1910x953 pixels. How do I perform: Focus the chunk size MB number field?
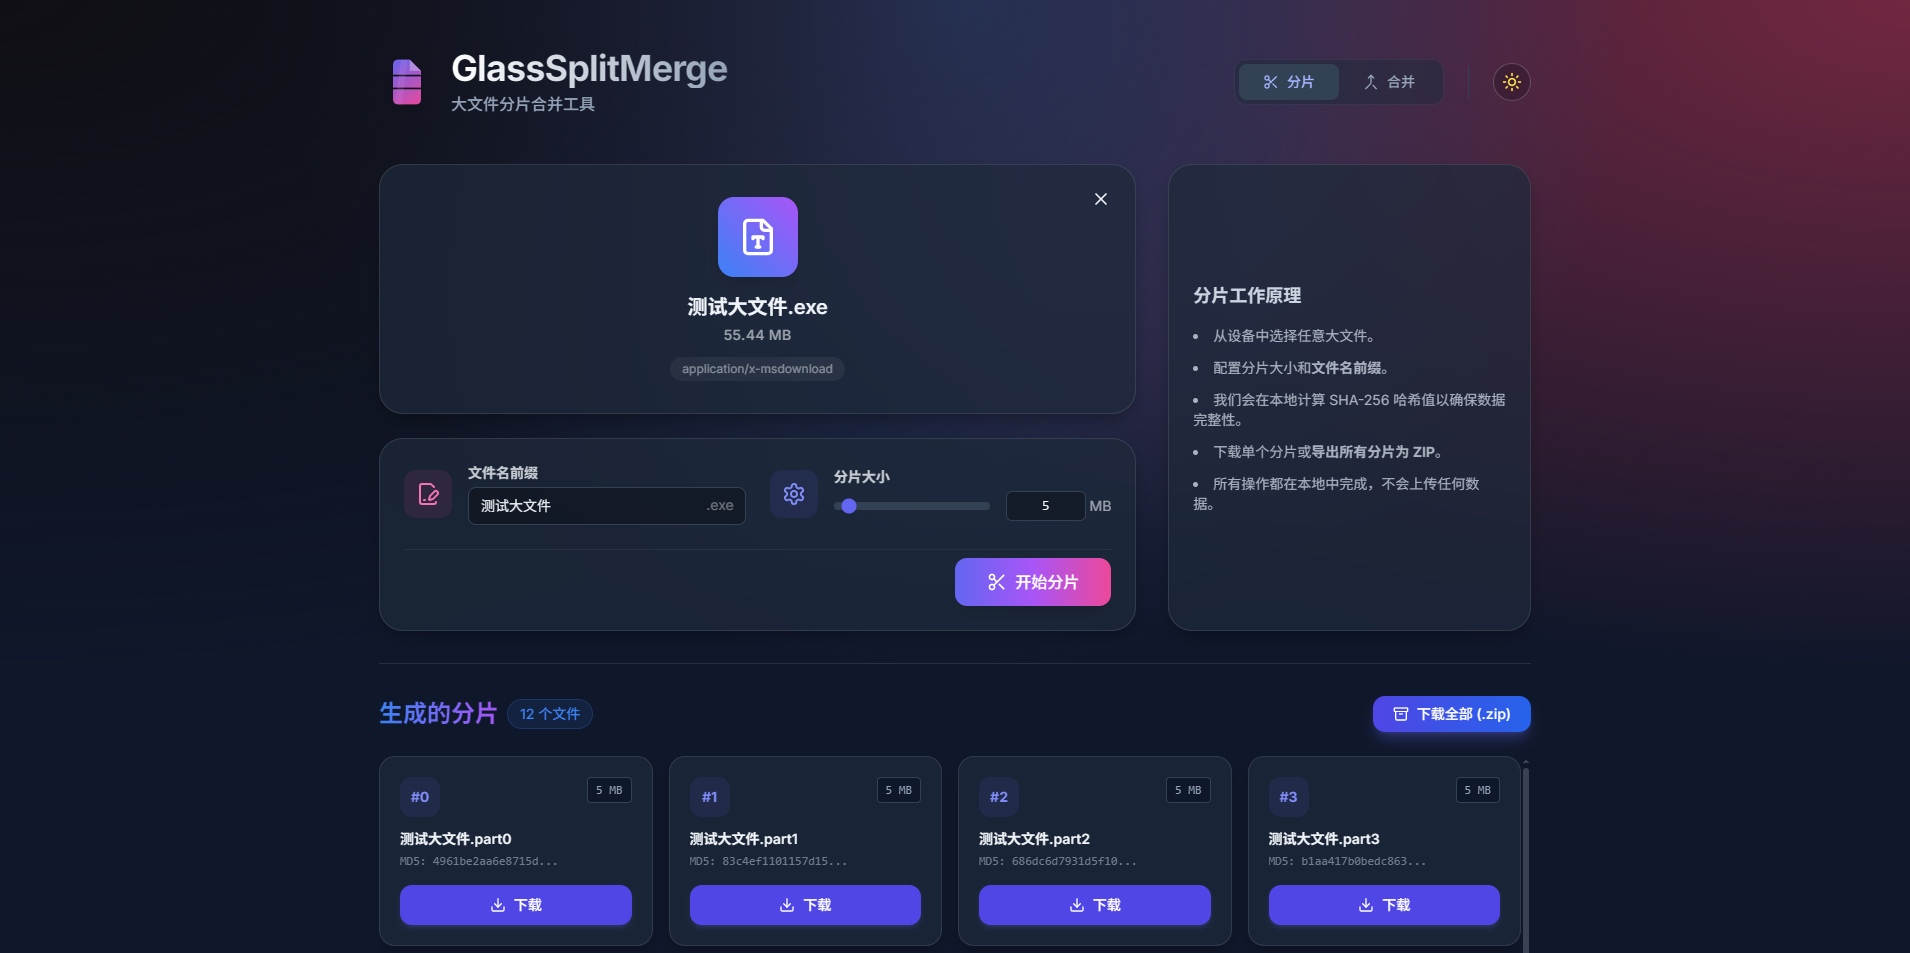point(1045,506)
